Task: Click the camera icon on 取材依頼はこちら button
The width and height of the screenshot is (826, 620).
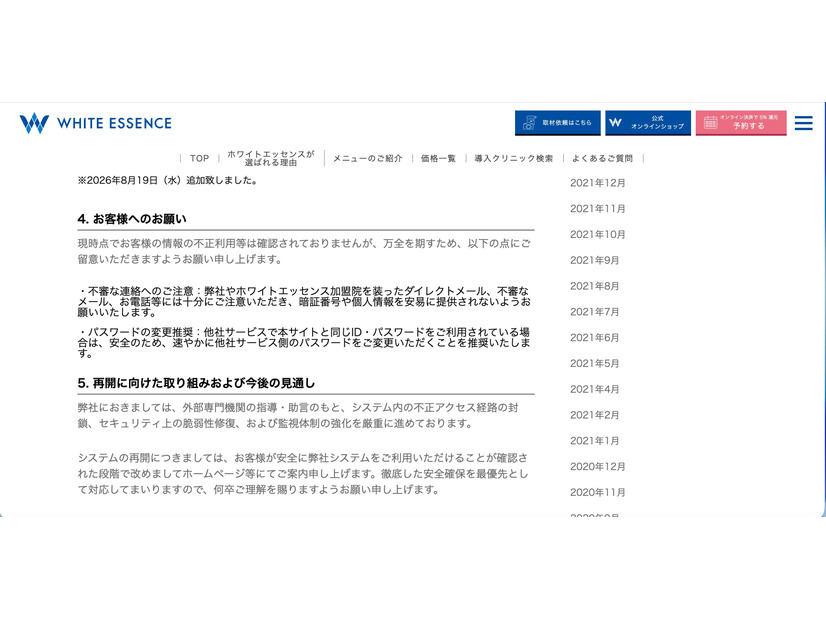Action: 529,123
